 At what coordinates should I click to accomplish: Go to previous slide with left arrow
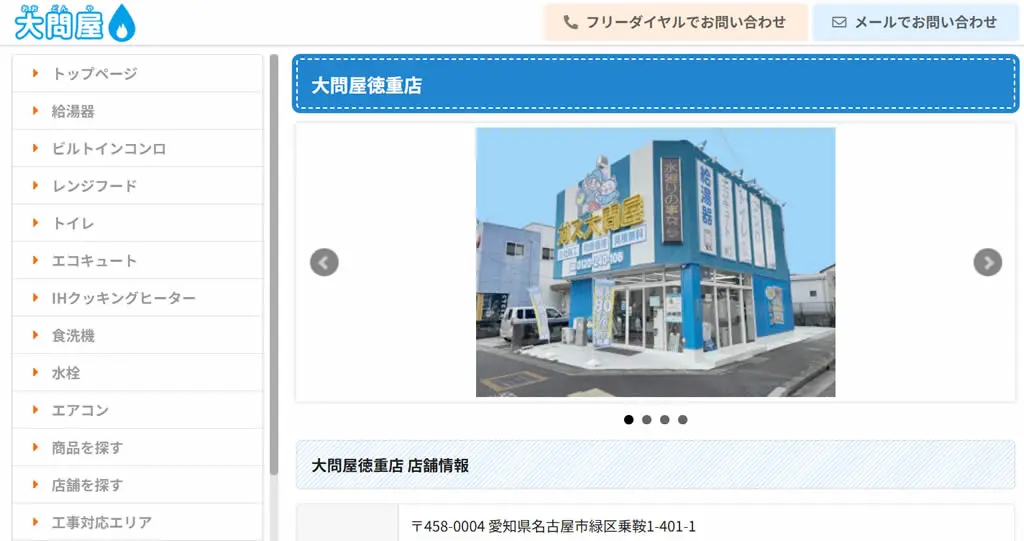[x=324, y=262]
